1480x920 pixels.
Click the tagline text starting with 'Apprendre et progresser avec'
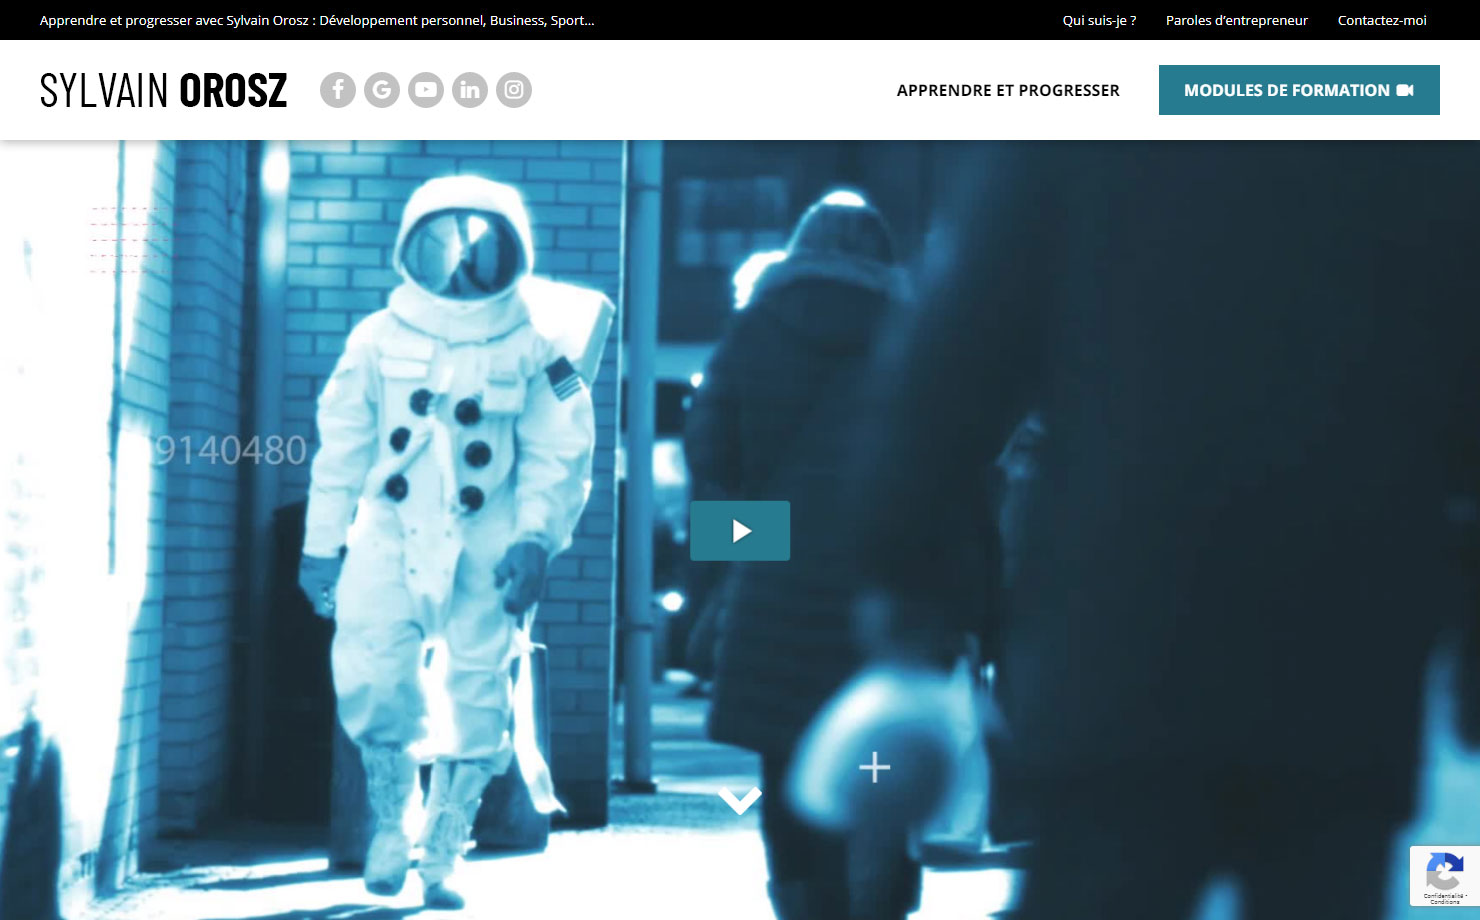pyautogui.click(x=317, y=20)
